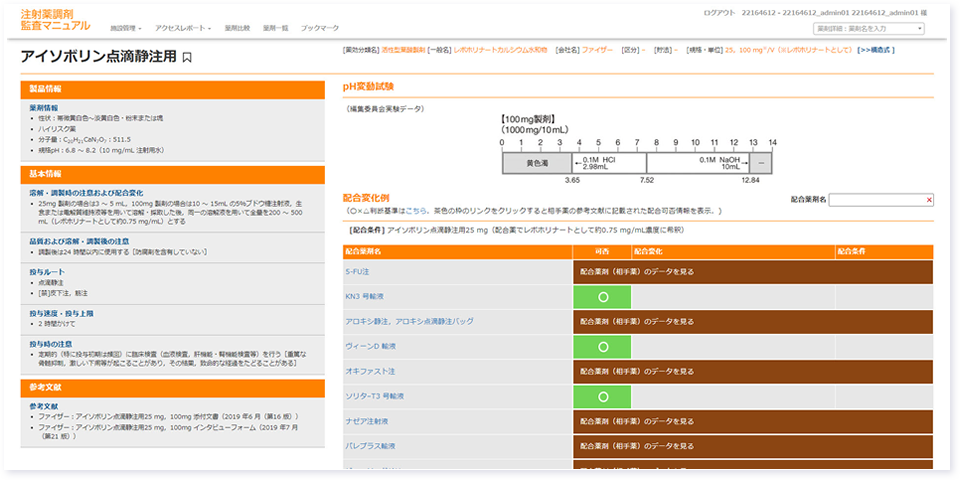Viewport: 960px width, 480px height.
Task: Click the green circle in the ソリタ-T3号輸液 row
Action: pyautogui.click(x=602, y=397)
